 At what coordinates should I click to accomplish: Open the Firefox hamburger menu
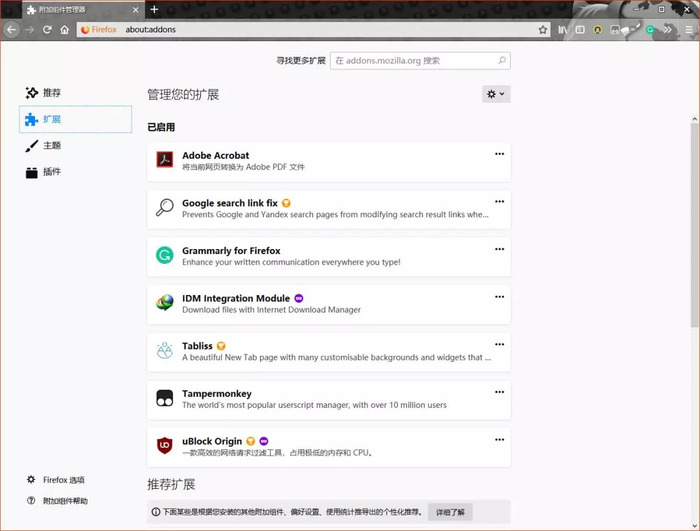pyautogui.click(x=689, y=30)
